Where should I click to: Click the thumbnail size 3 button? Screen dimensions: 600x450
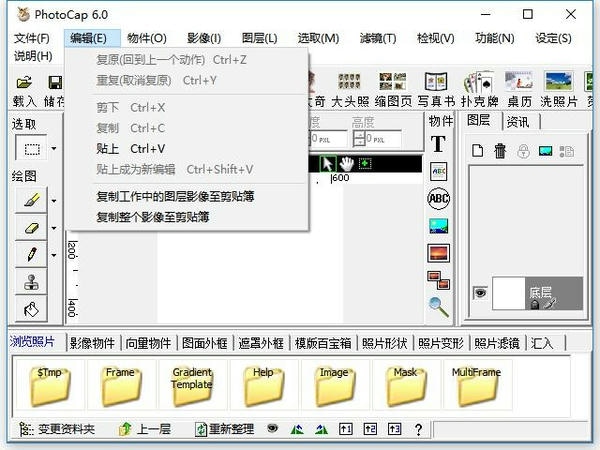(395, 429)
